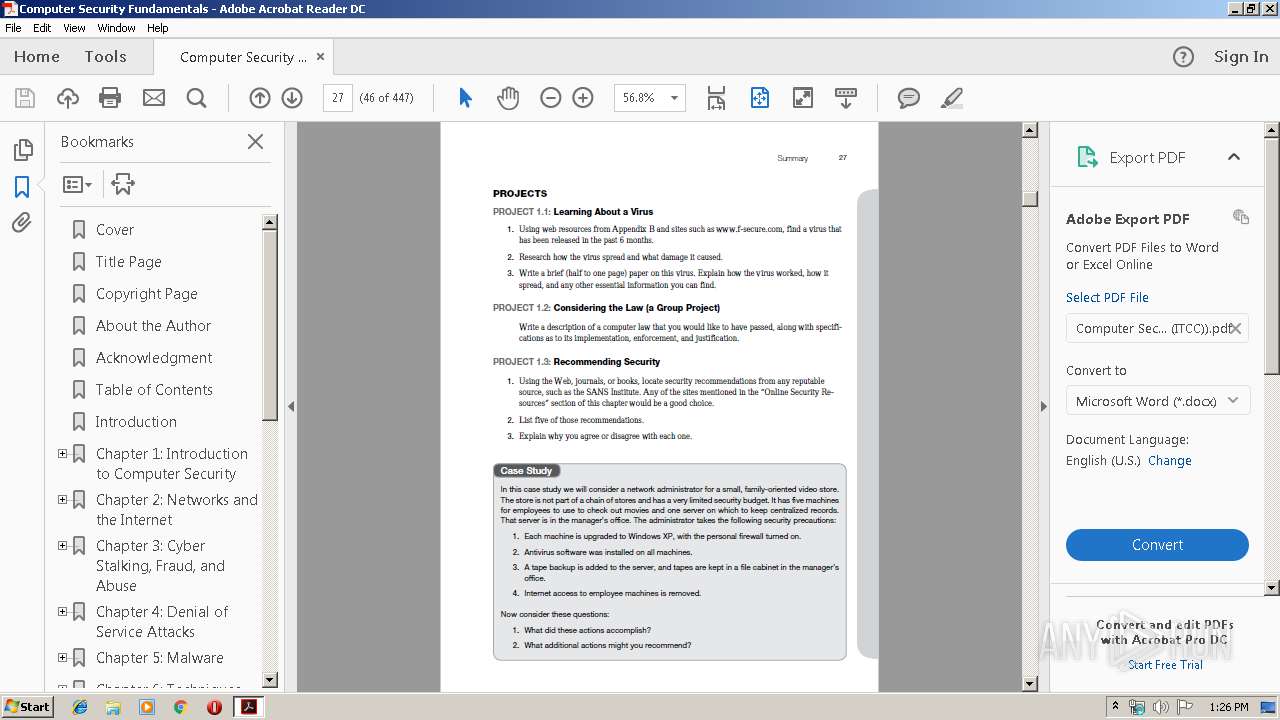The height and width of the screenshot is (720, 1280).
Task: Click Sign In link
Action: [x=1241, y=57]
